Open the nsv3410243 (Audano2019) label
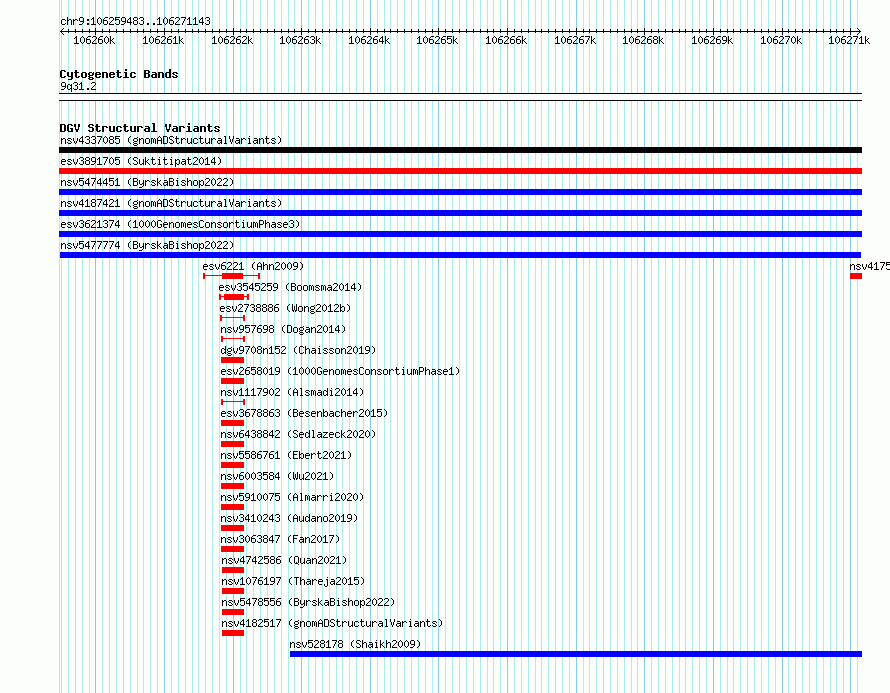The height and width of the screenshot is (693, 890). click(x=289, y=518)
